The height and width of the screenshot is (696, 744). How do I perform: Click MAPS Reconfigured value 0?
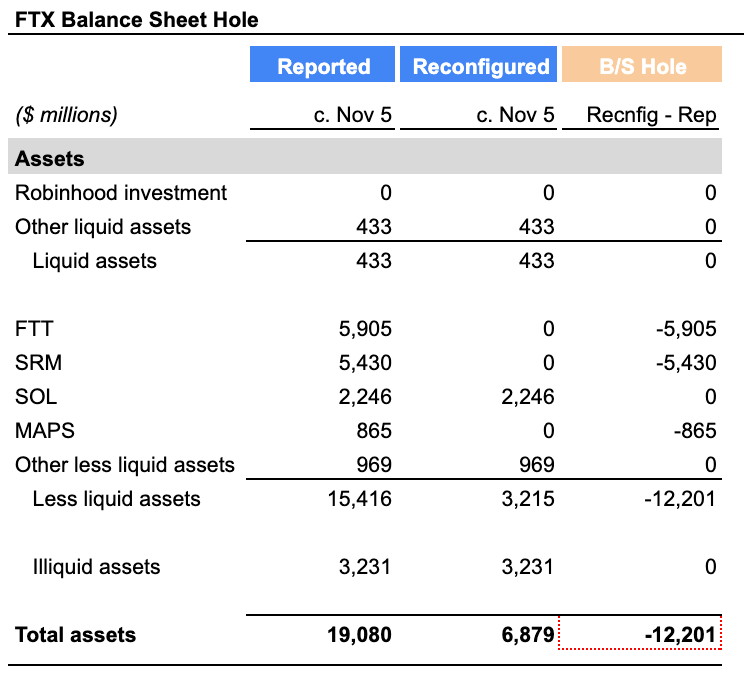click(x=549, y=431)
